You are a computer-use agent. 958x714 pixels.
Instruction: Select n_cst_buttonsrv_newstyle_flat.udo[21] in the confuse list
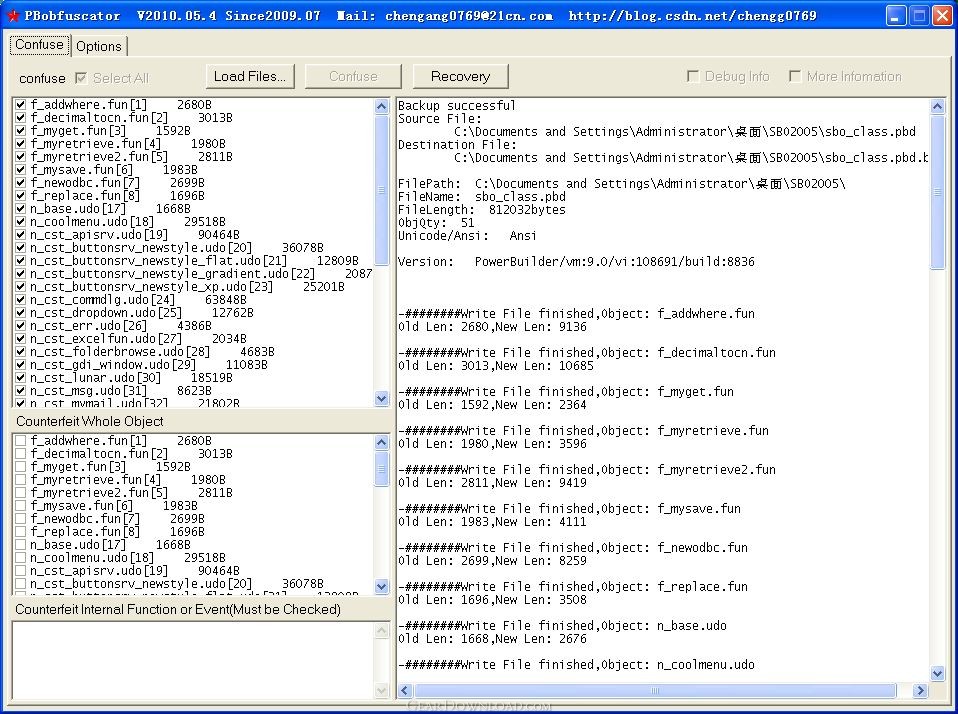click(194, 261)
